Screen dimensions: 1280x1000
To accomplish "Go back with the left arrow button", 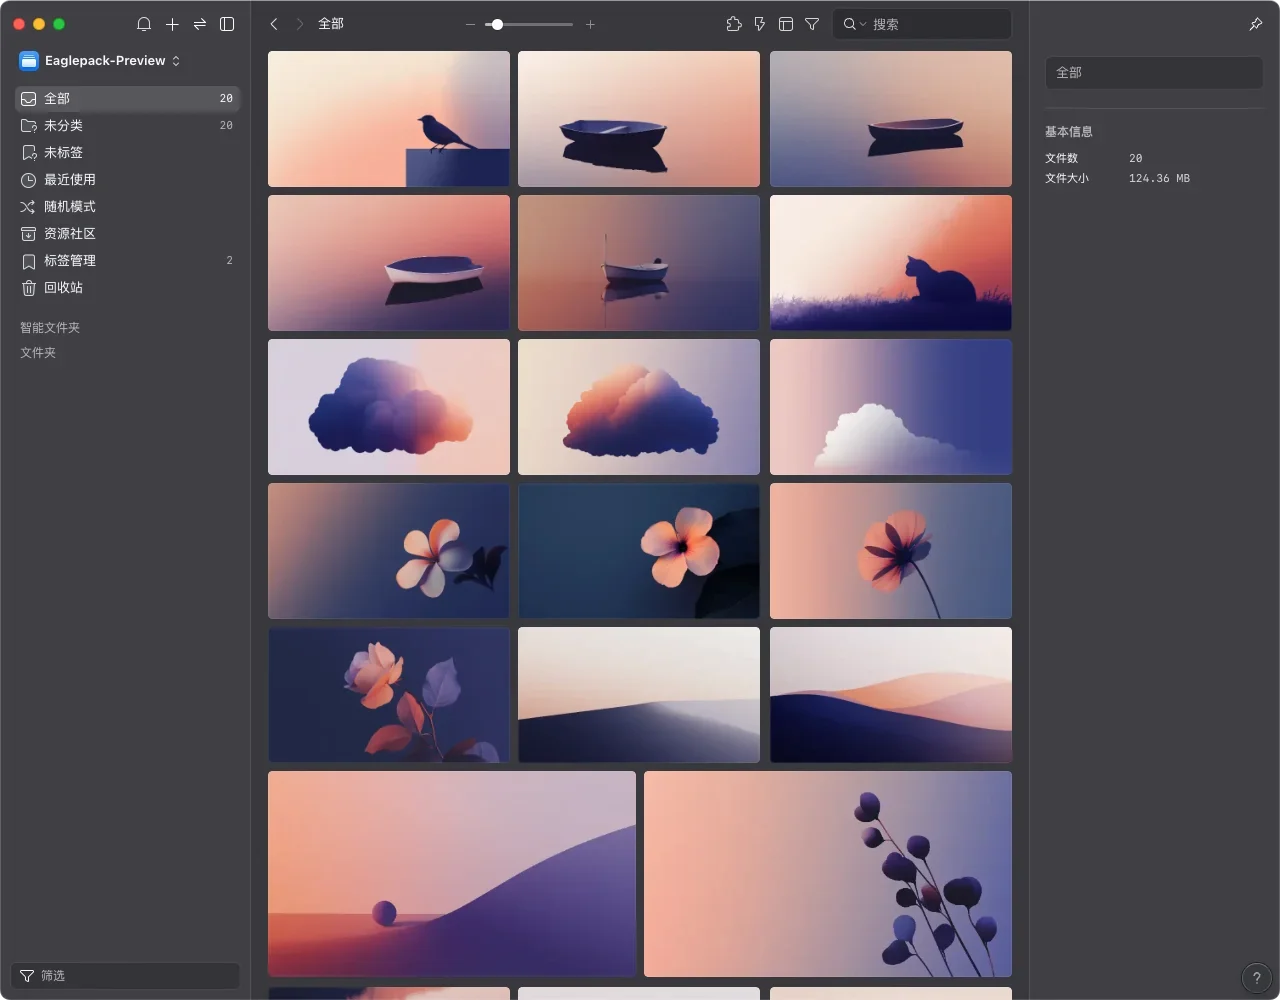I will pos(274,24).
